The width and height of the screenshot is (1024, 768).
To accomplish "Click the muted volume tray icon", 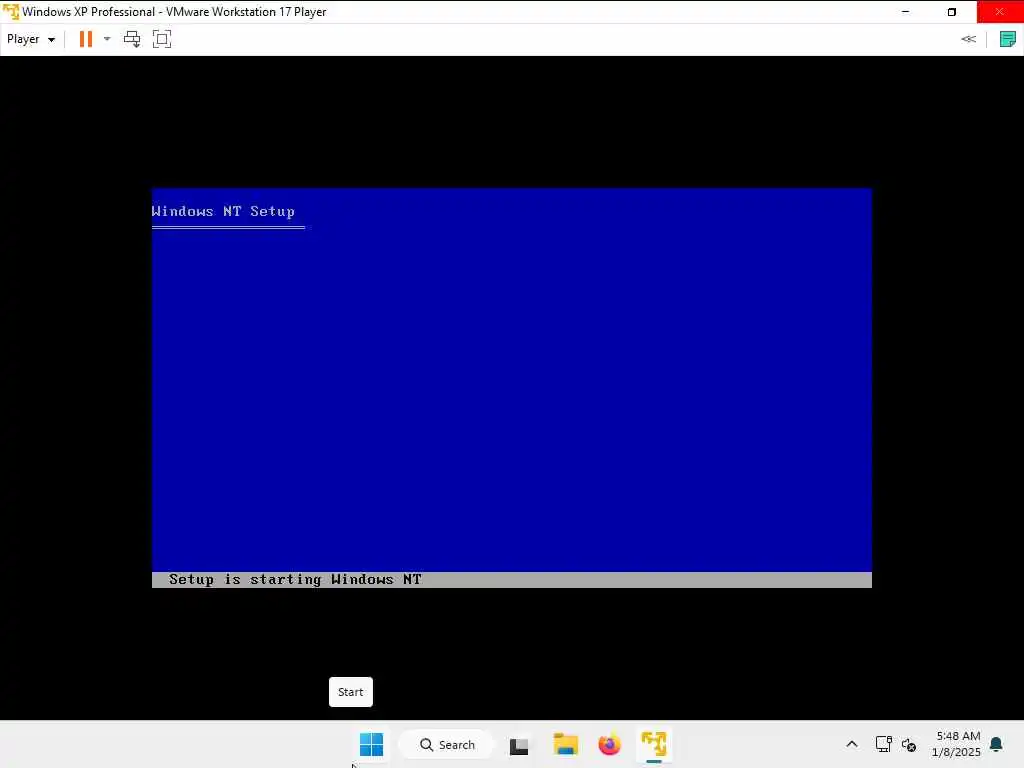I will click(908, 744).
